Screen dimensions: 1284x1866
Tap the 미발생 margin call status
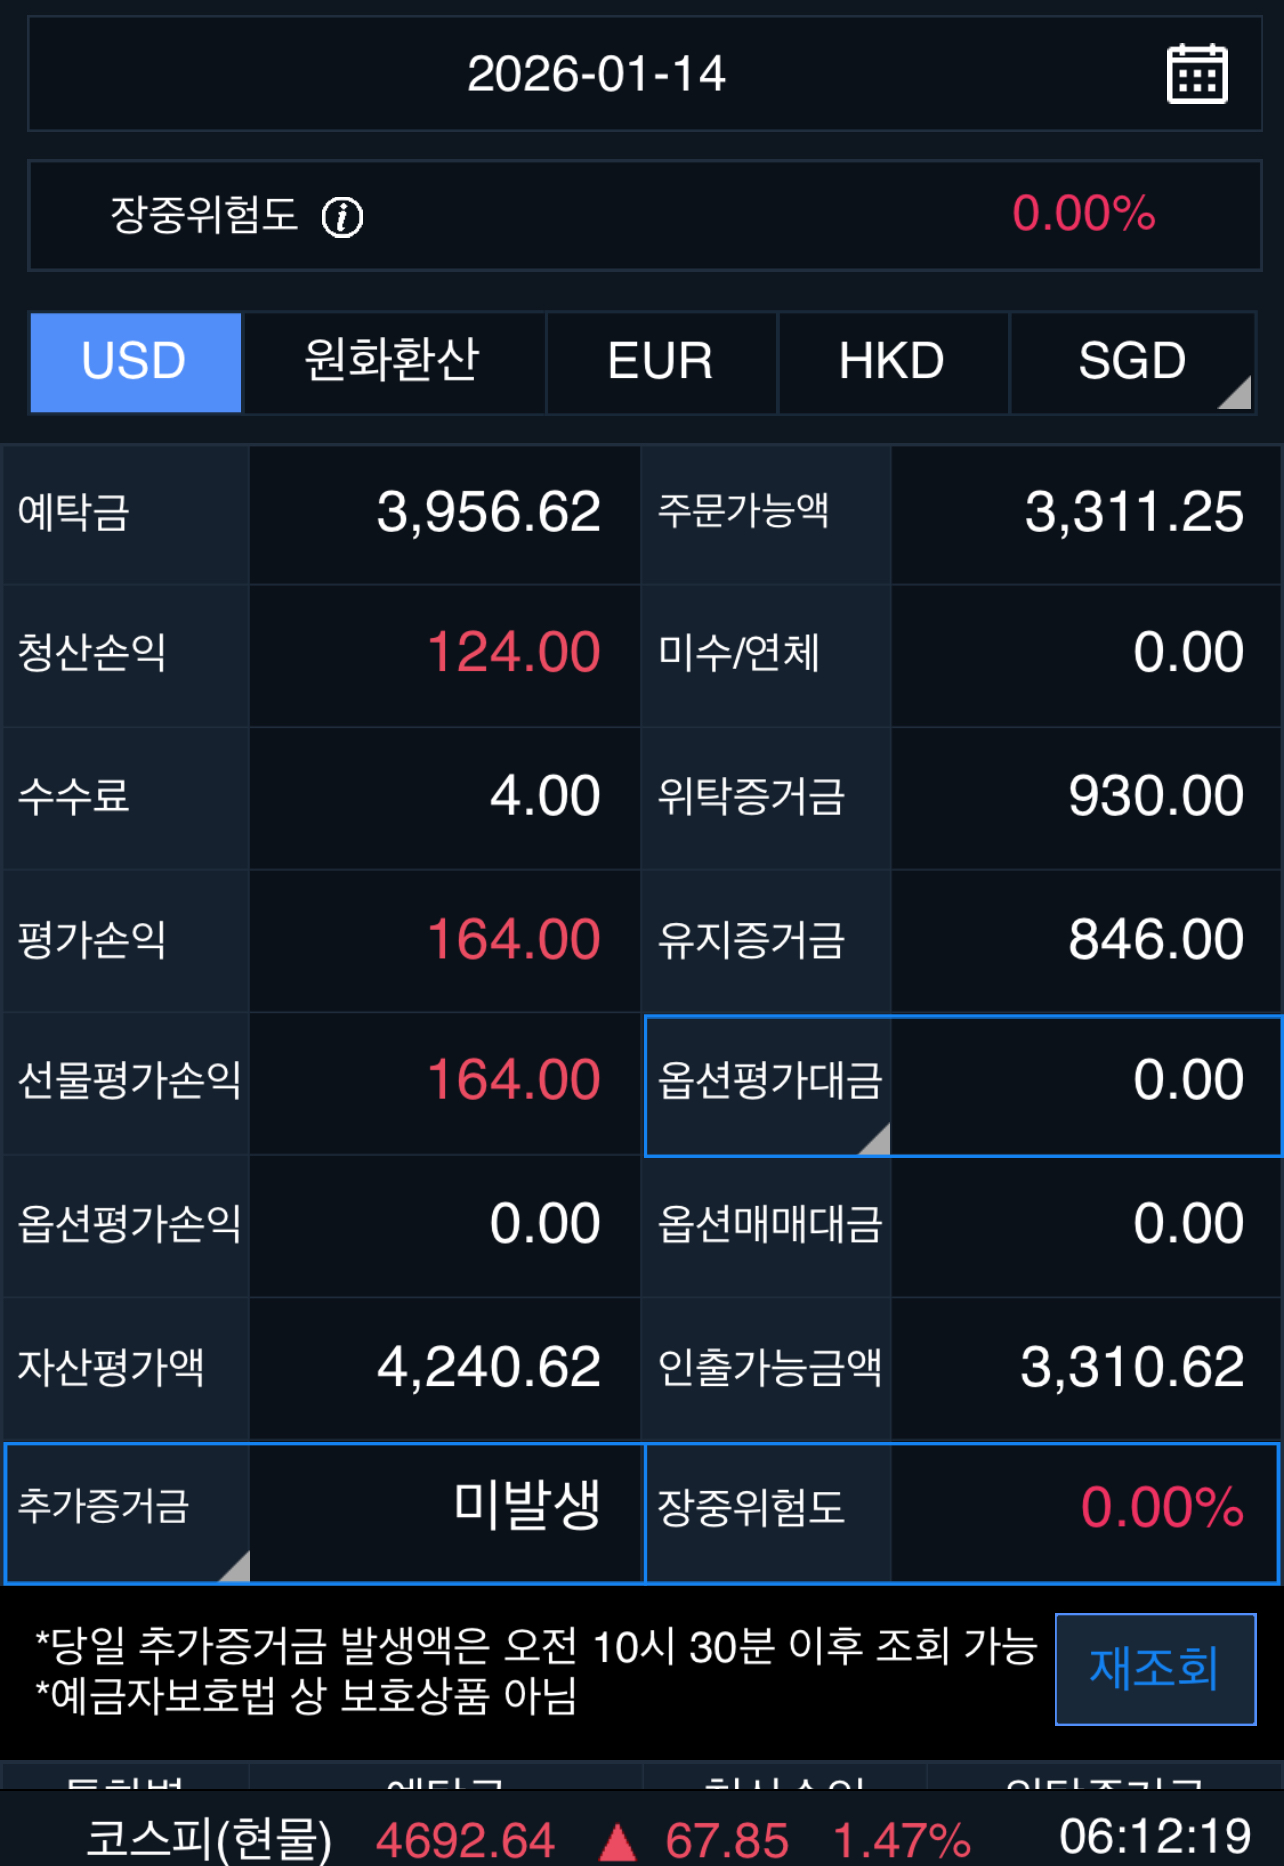[x=526, y=1505]
